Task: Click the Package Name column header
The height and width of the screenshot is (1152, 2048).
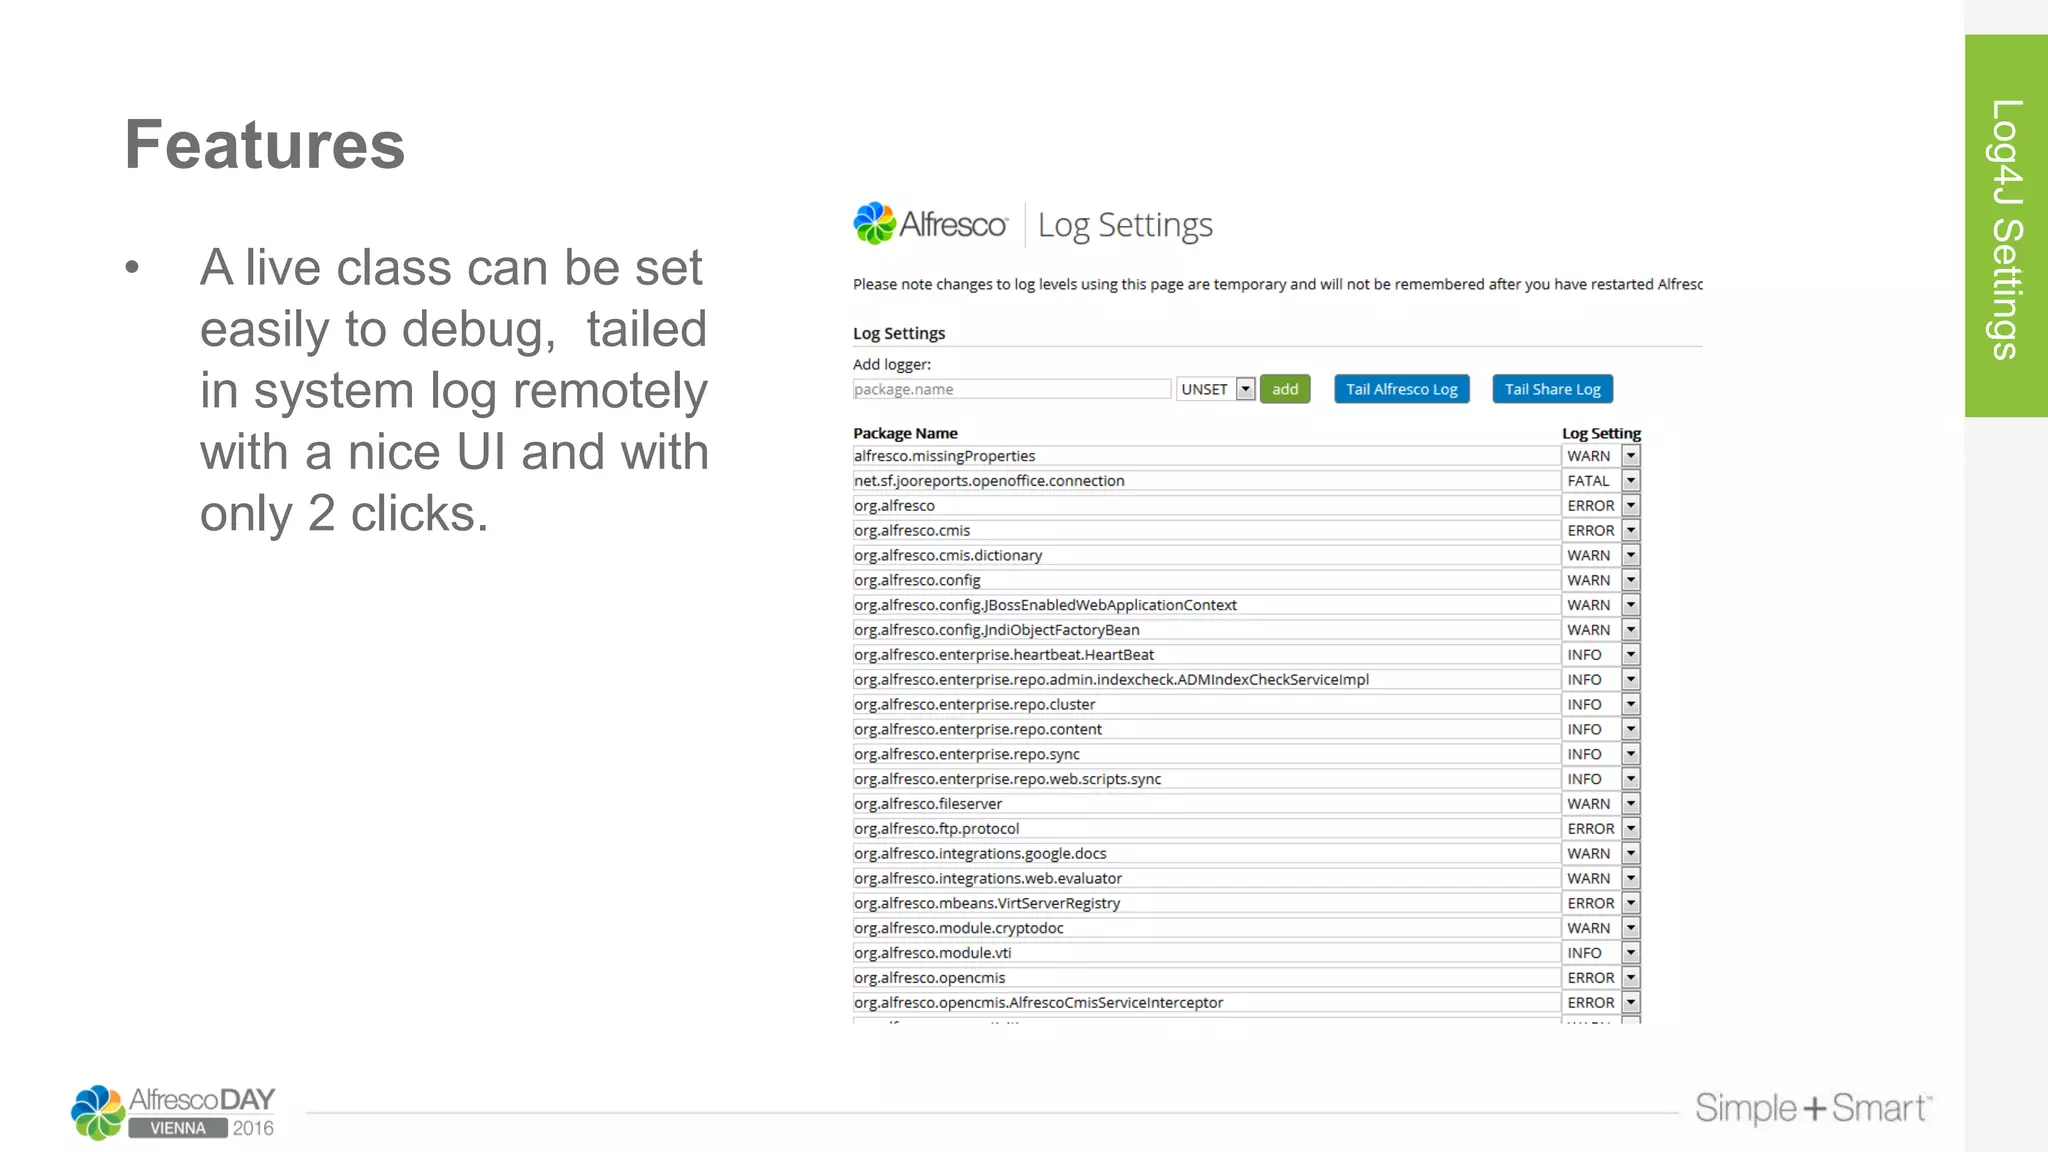Action: click(x=905, y=433)
